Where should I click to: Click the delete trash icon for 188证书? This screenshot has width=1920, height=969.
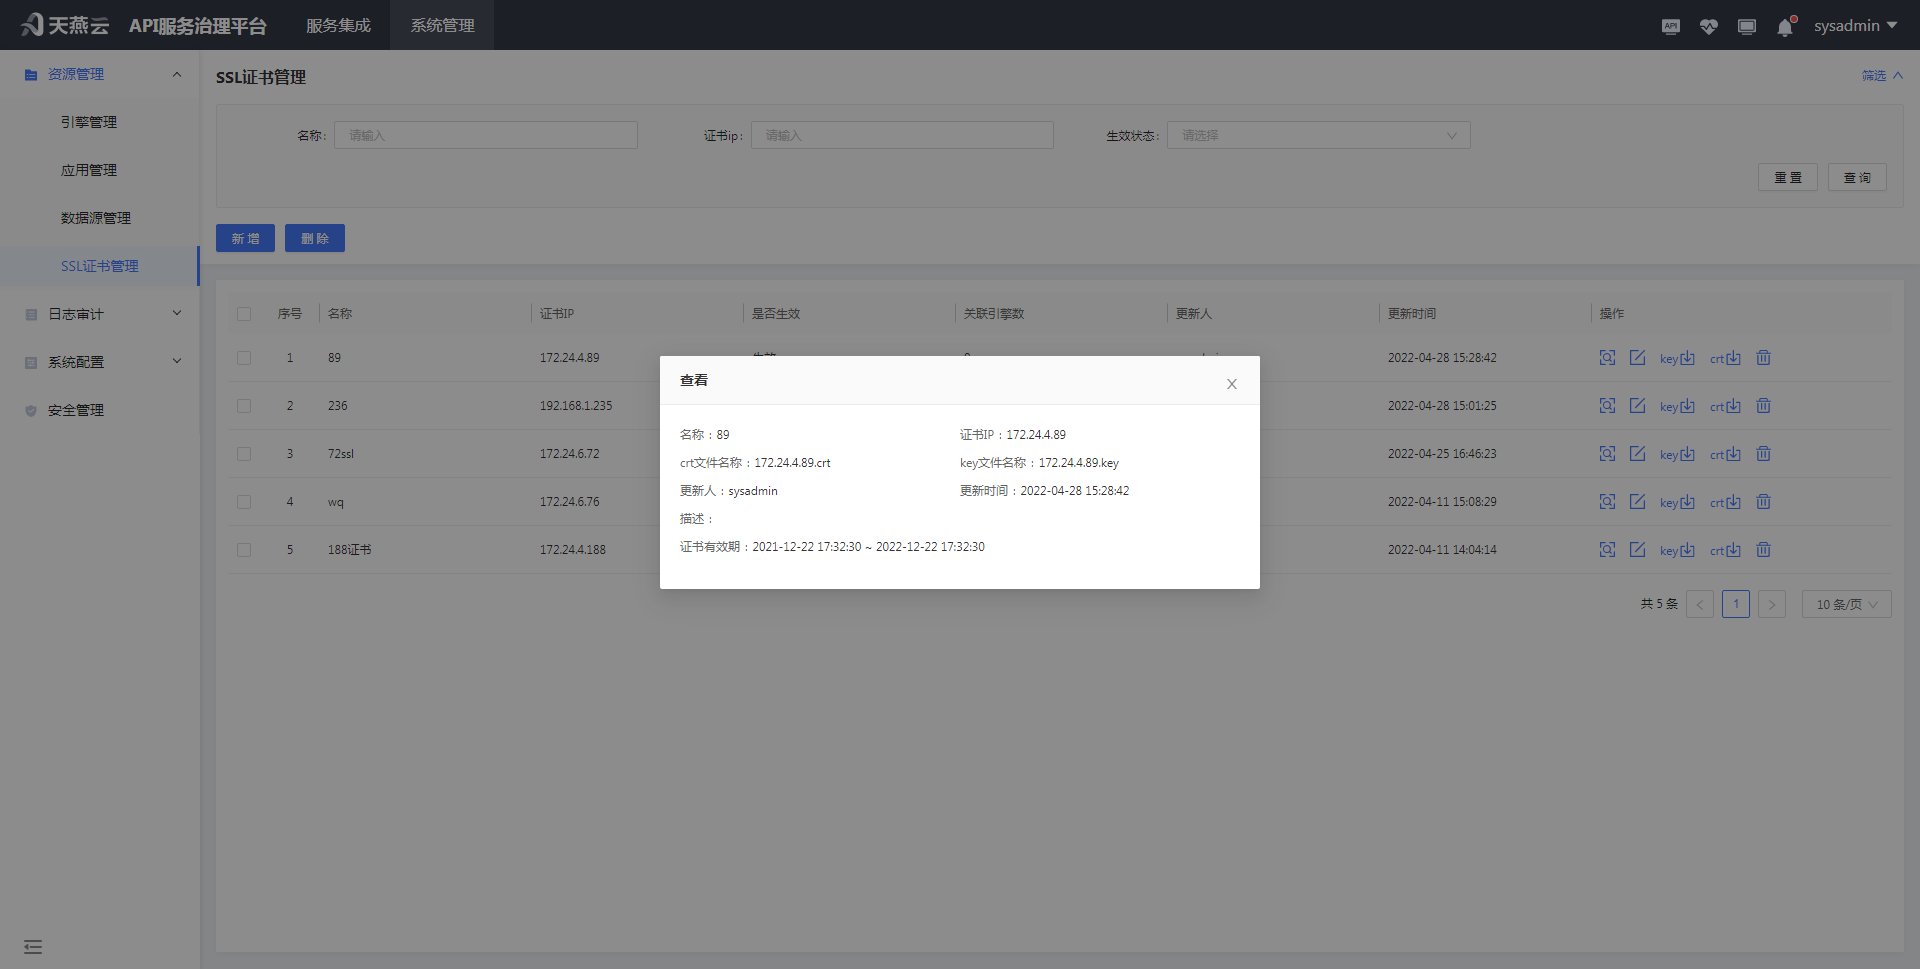[1763, 549]
